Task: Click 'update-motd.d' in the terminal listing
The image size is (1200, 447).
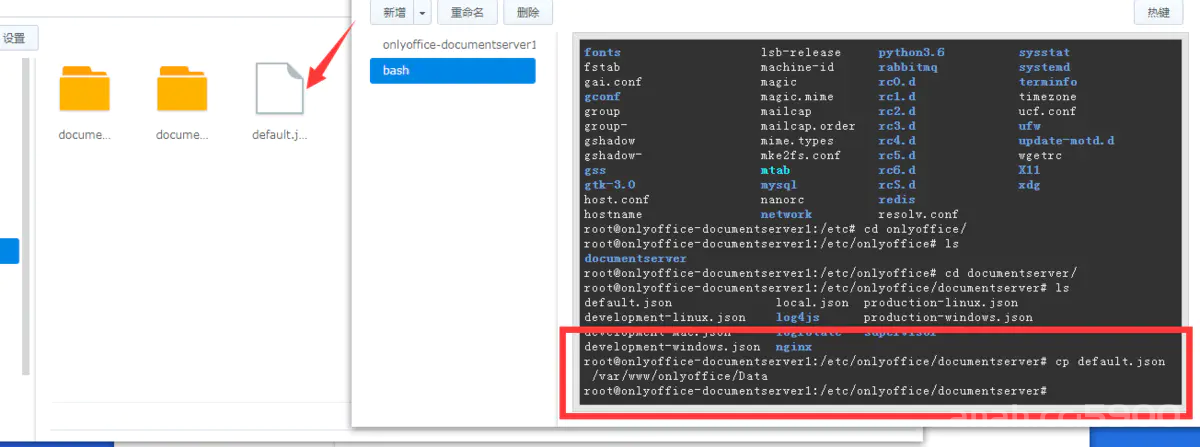Action: tap(1066, 141)
